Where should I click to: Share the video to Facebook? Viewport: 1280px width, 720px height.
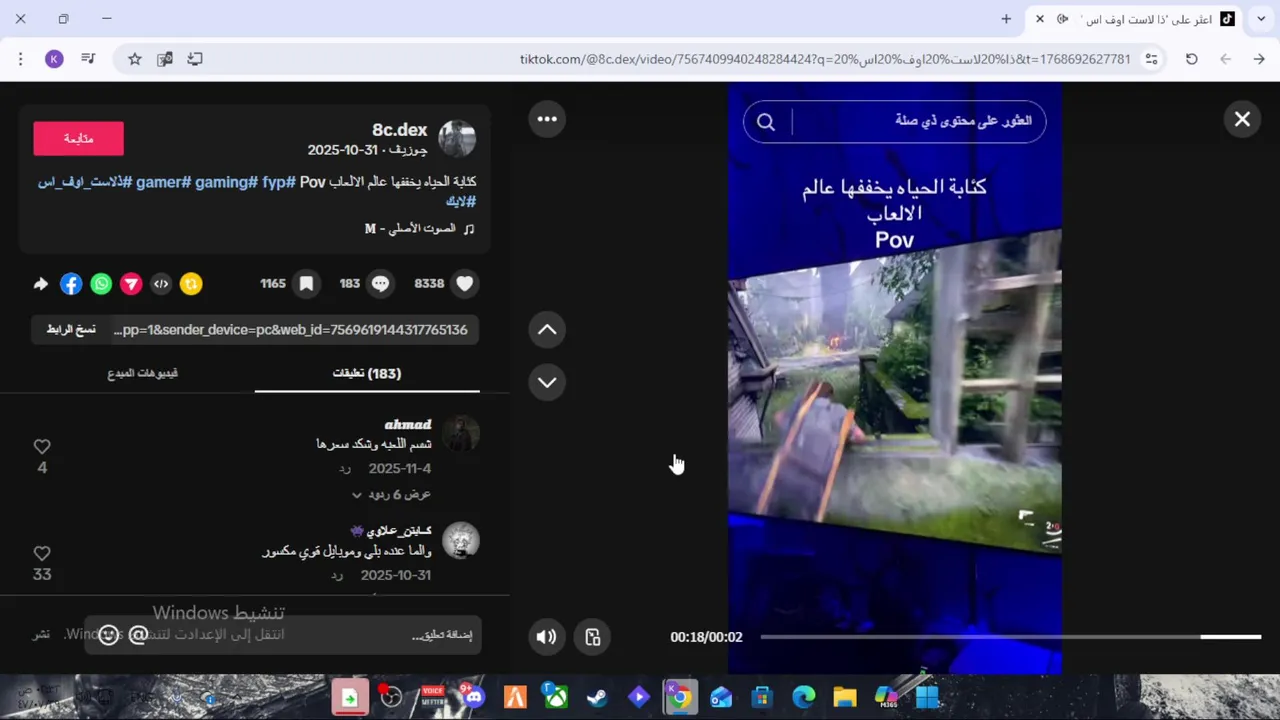point(71,284)
